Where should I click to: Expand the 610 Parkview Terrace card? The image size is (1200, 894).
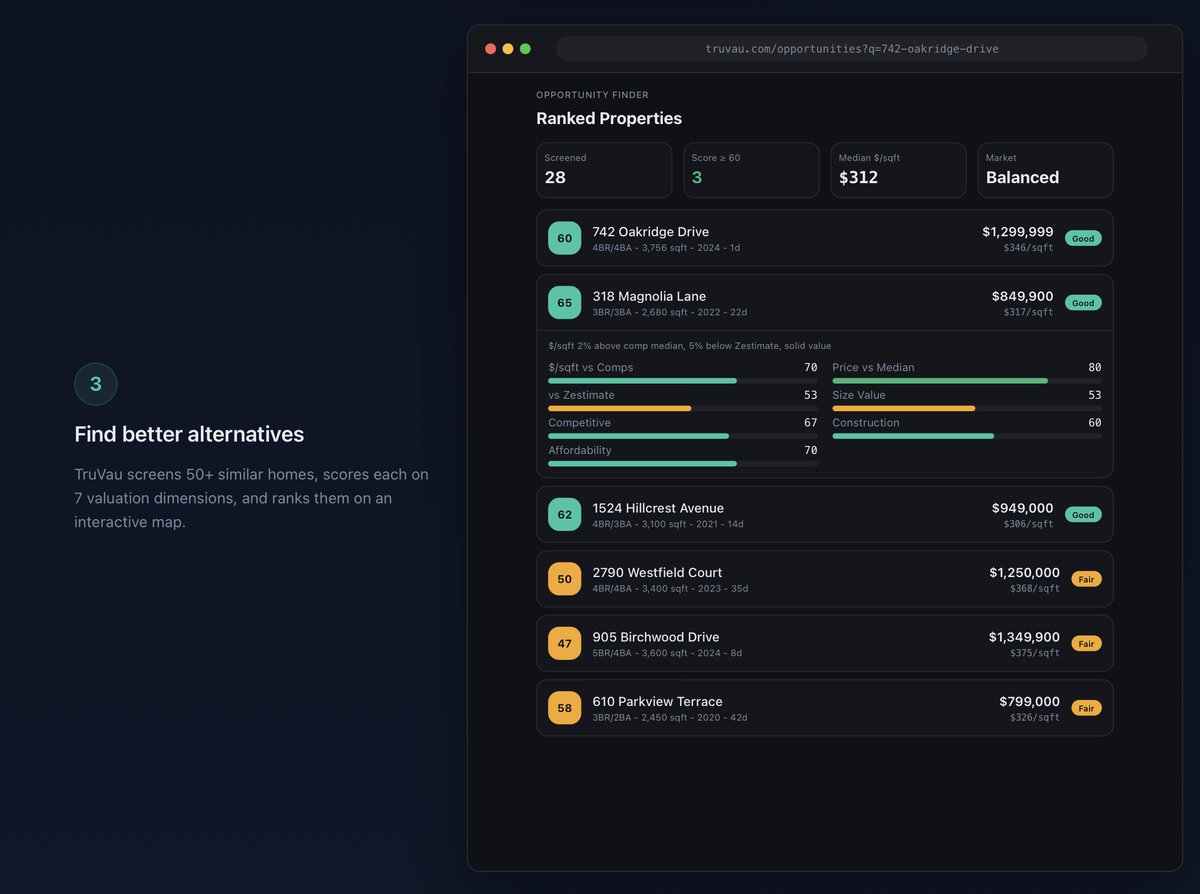(x=825, y=708)
